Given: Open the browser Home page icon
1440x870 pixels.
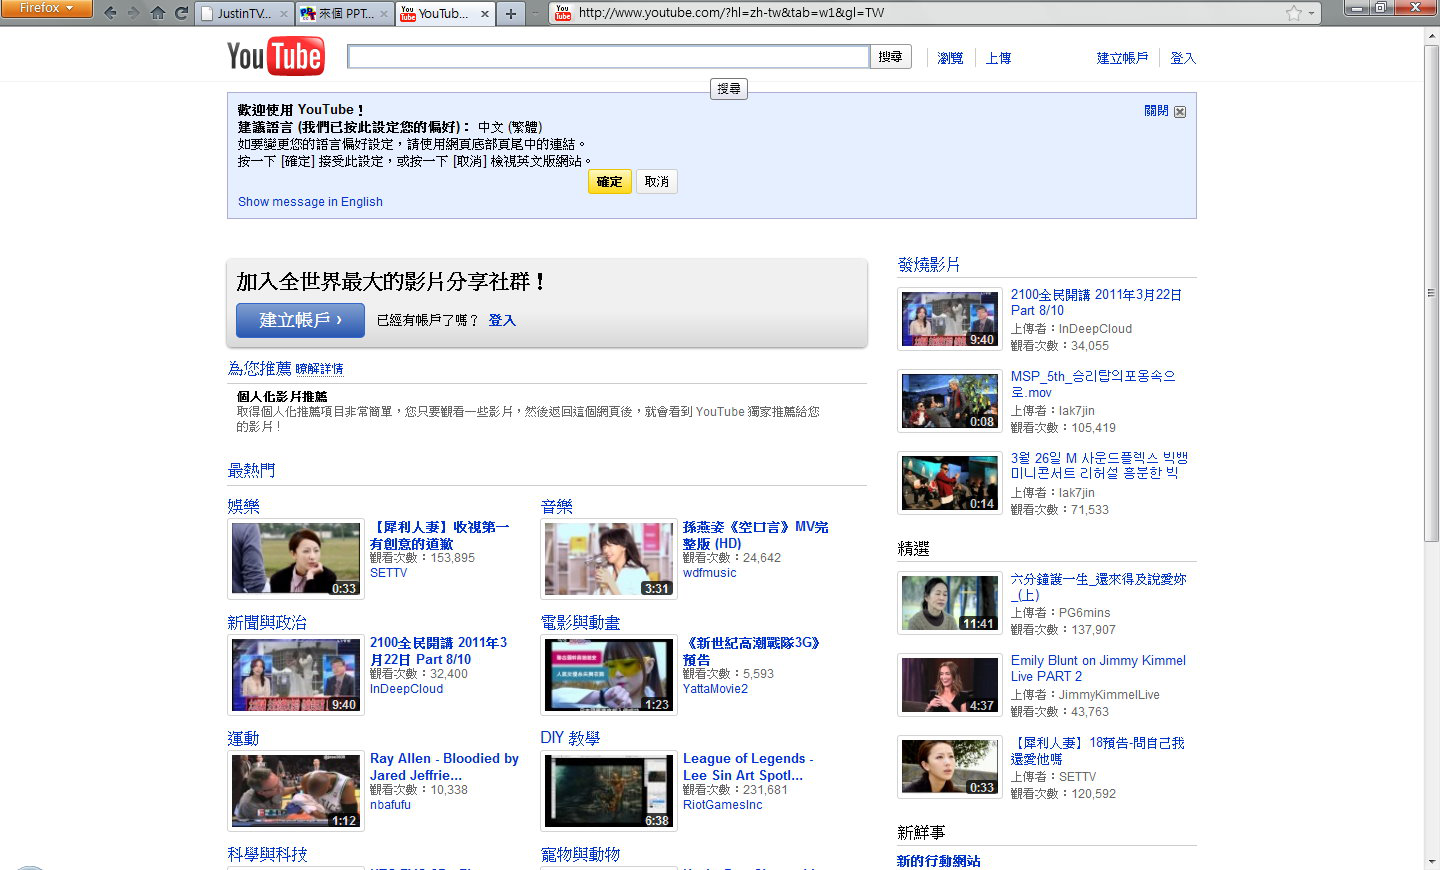Looking at the screenshot, I should 158,13.
